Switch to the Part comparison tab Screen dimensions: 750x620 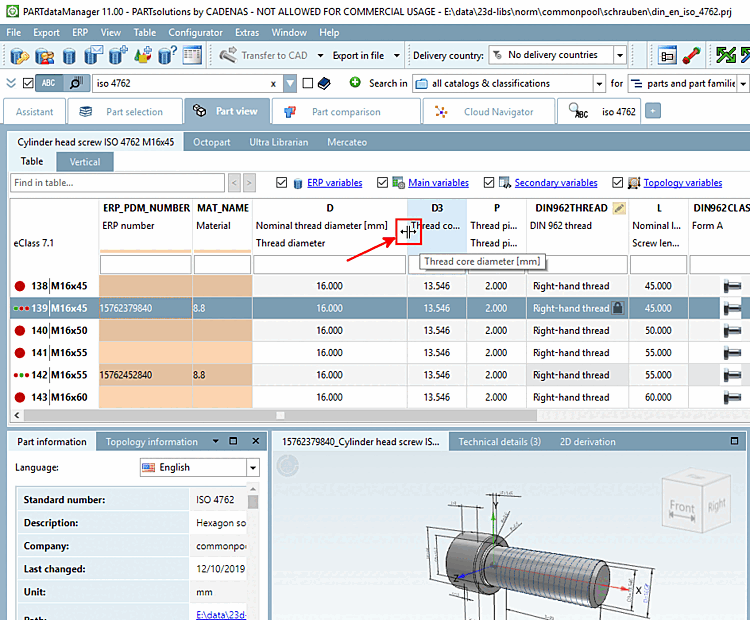pyautogui.click(x=346, y=112)
